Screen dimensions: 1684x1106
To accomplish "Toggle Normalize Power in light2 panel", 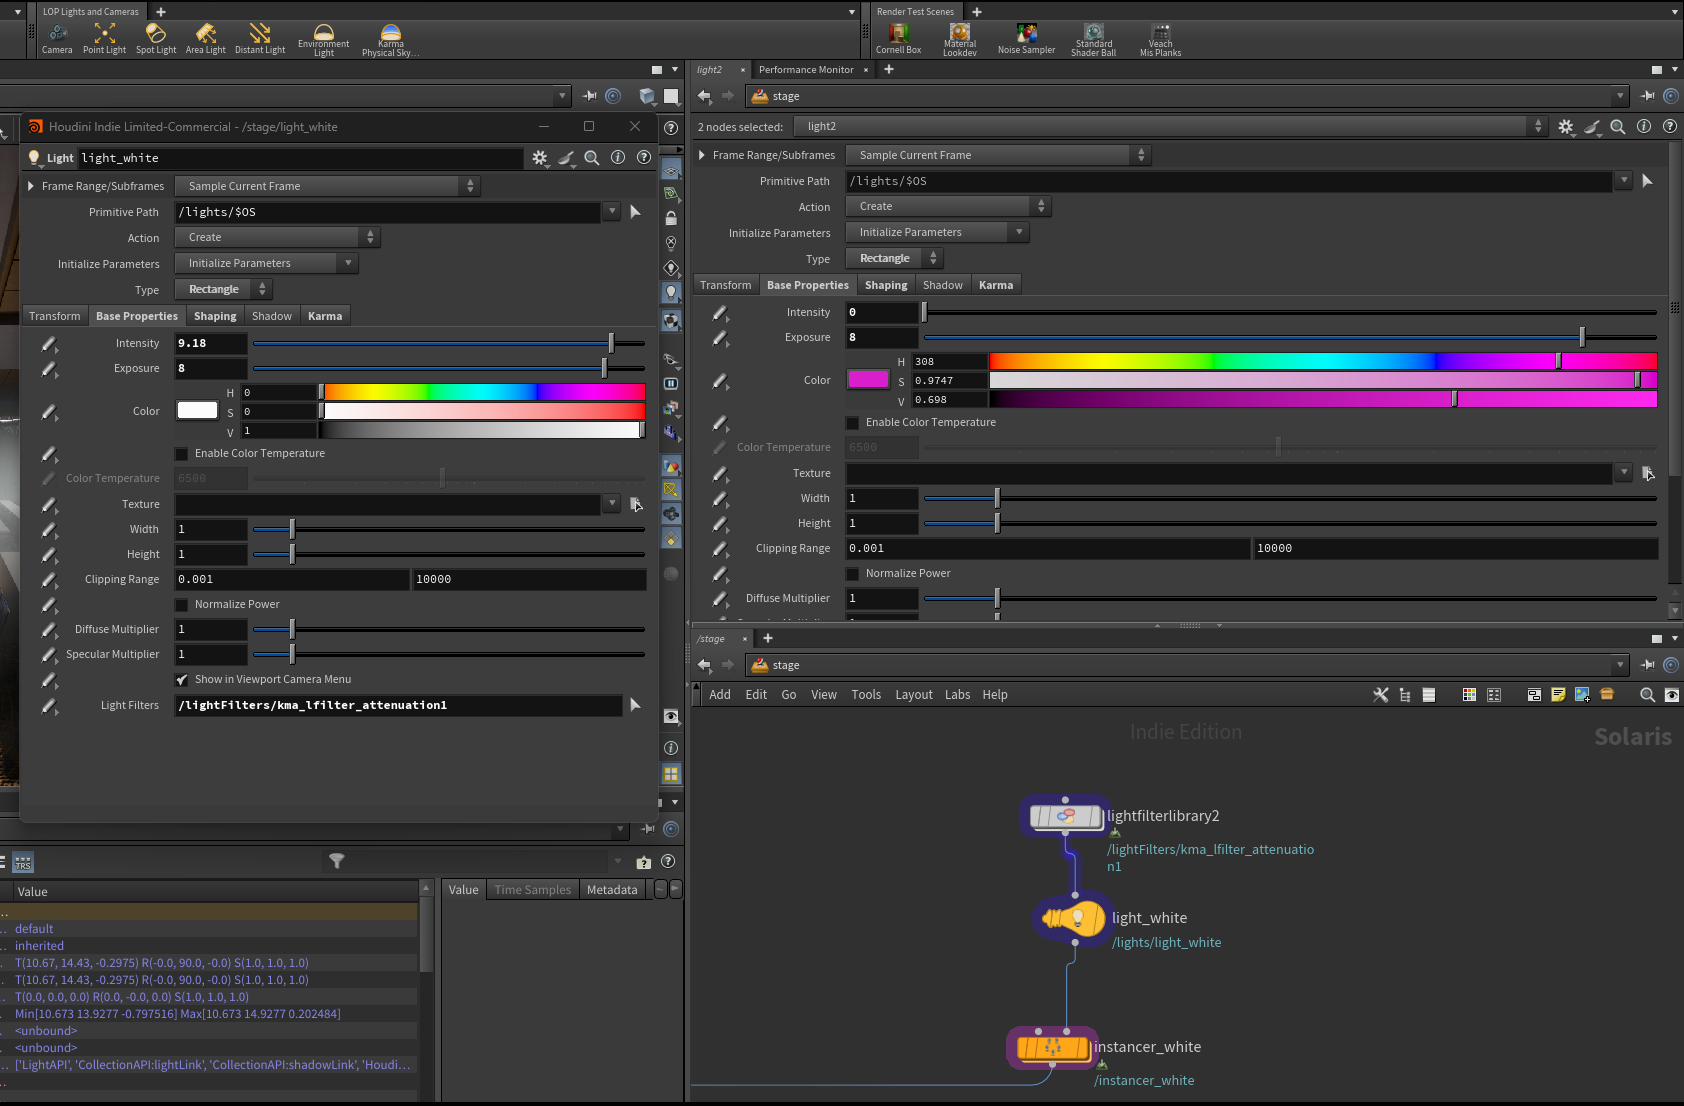I will pyautogui.click(x=853, y=574).
